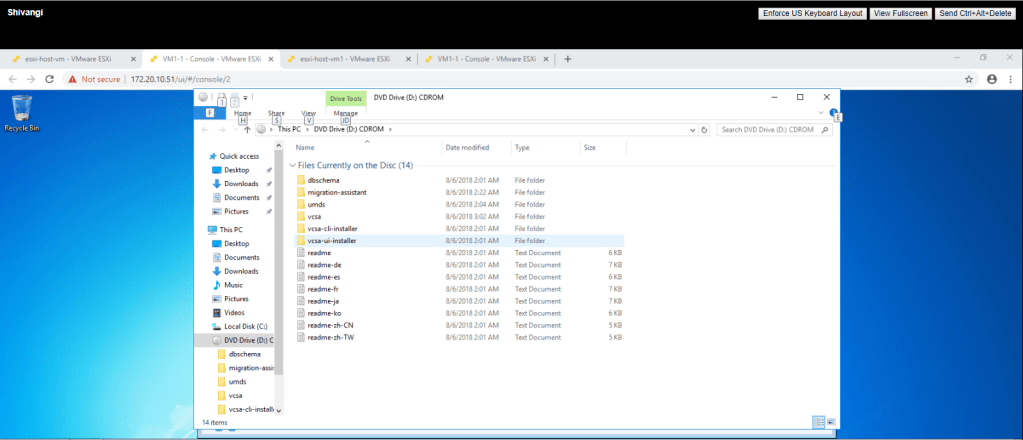The height and width of the screenshot is (440, 1023).
Task: Open address bar history dropdown arrow
Action: tap(692, 129)
